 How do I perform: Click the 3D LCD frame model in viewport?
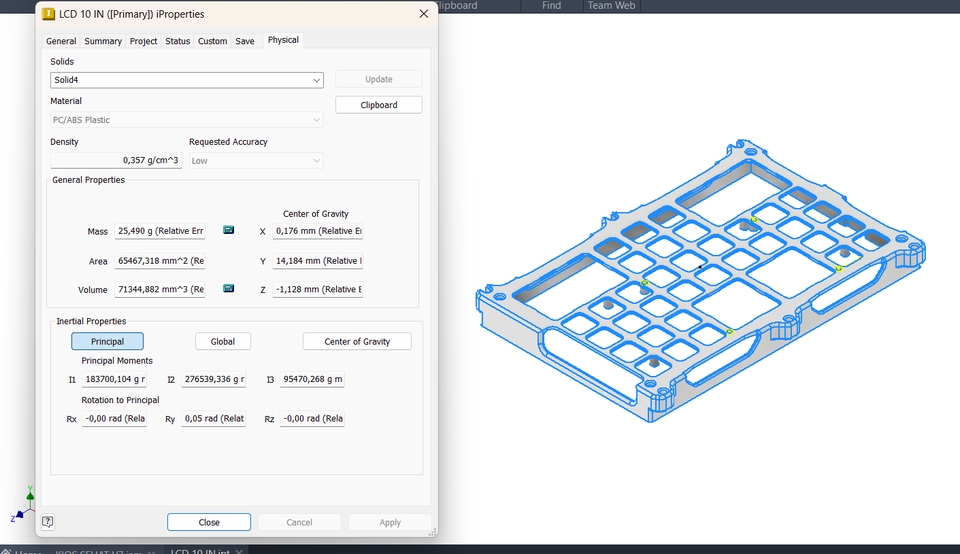[701, 280]
